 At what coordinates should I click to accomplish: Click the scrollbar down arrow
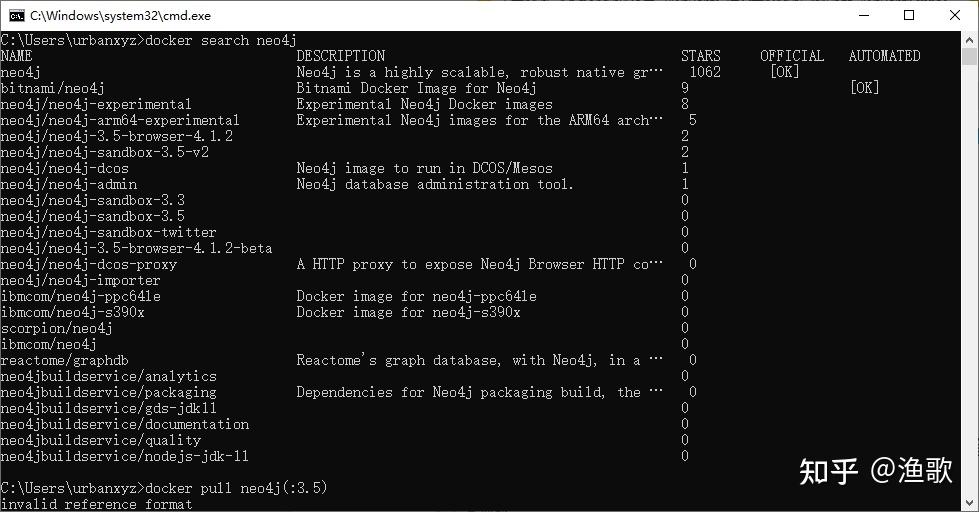pyautogui.click(x=969, y=503)
